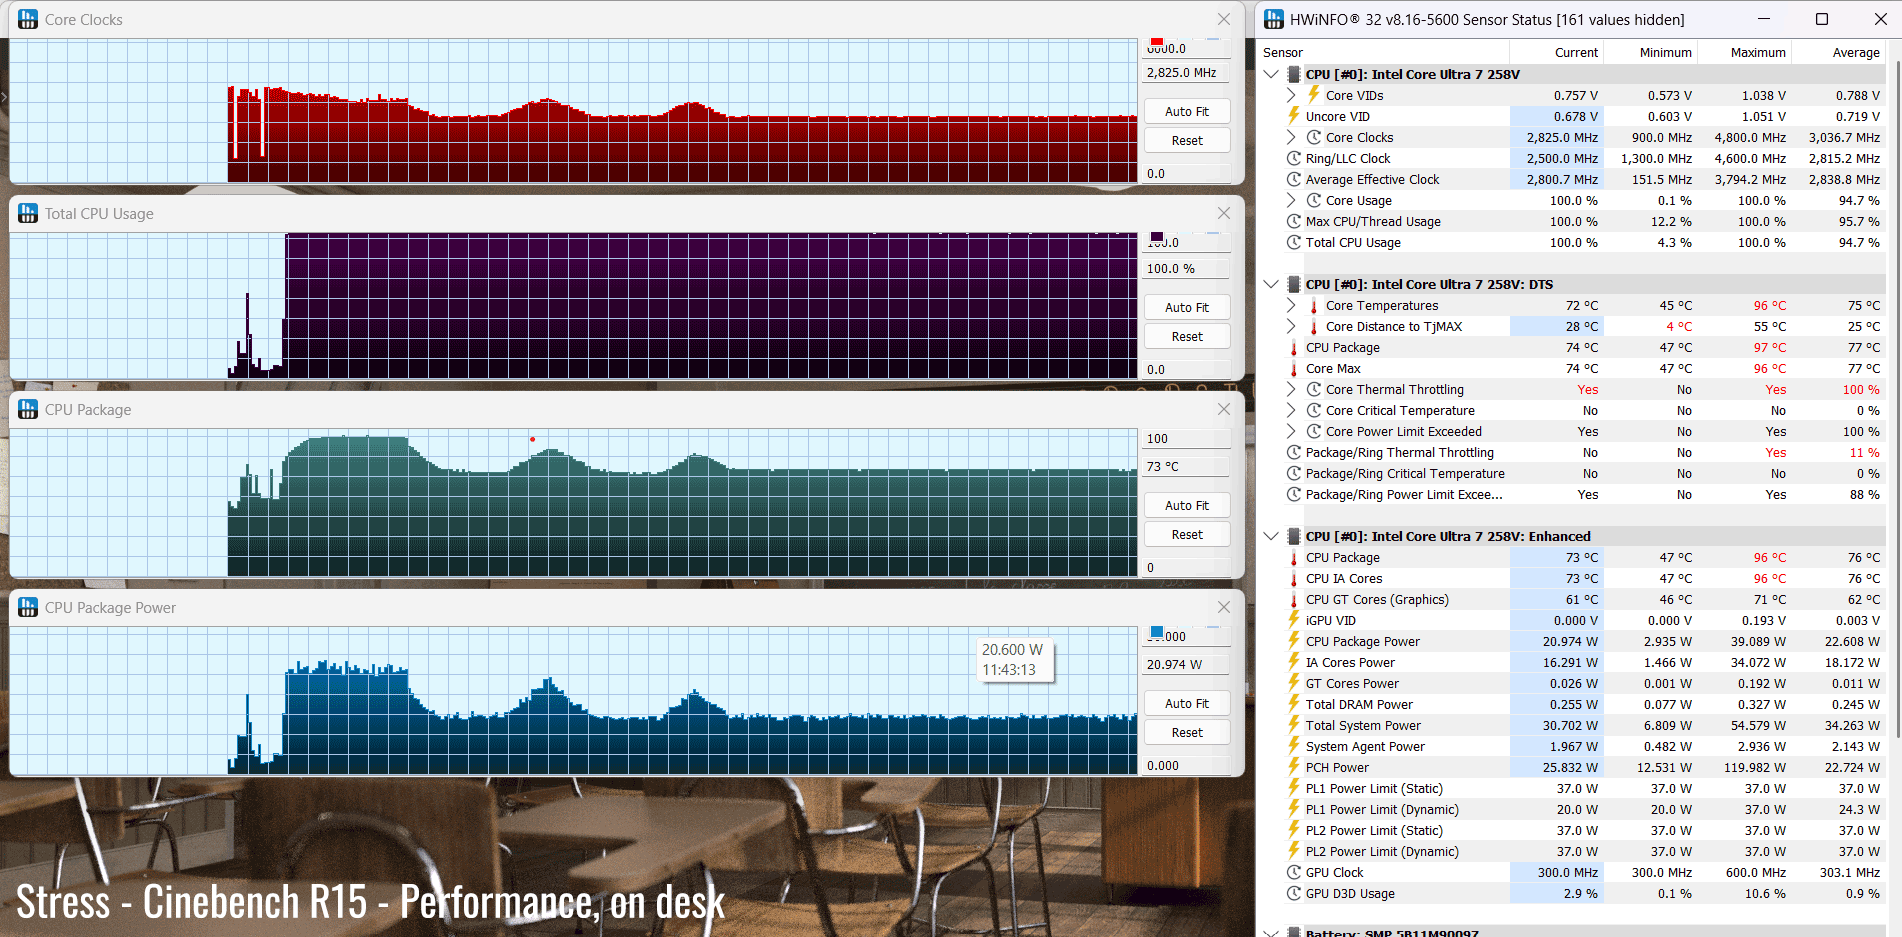The height and width of the screenshot is (937, 1902).
Task: Expand the Core VIDs row
Action: (1291, 95)
